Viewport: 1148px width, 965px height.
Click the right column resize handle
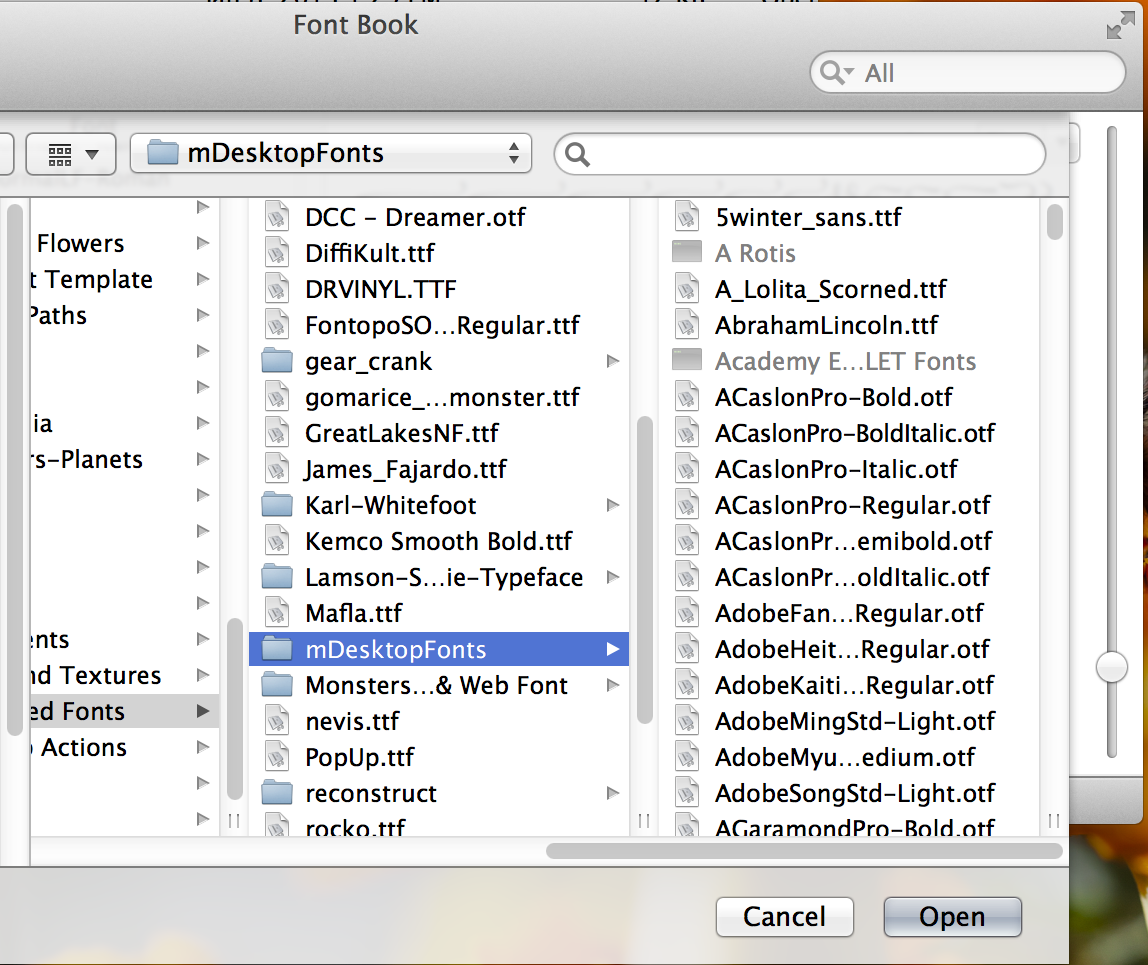click(1054, 821)
